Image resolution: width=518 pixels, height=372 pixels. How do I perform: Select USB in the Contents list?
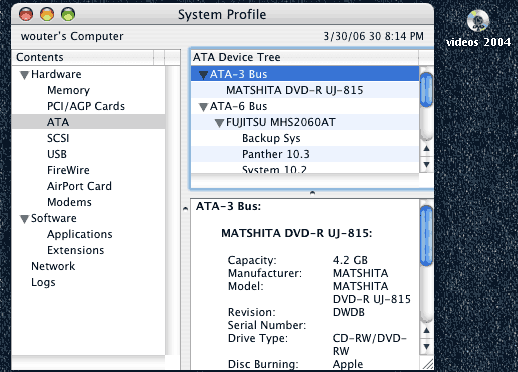[x=57, y=154]
